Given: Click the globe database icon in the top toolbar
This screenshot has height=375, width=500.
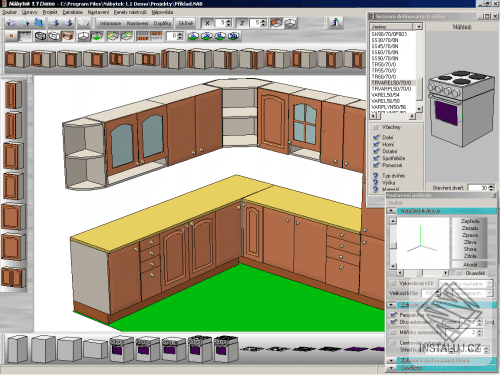Looking at the screenshot, I should (39, 23).
